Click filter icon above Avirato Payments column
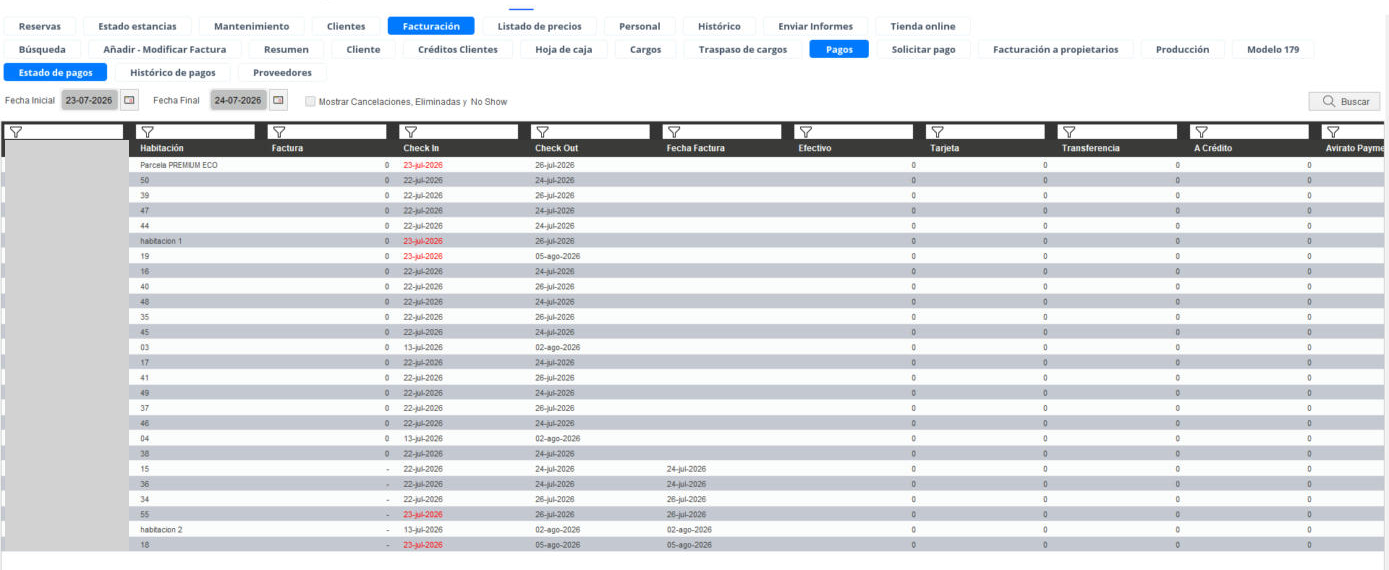The image size is (1389, 570). [1332, 131]
